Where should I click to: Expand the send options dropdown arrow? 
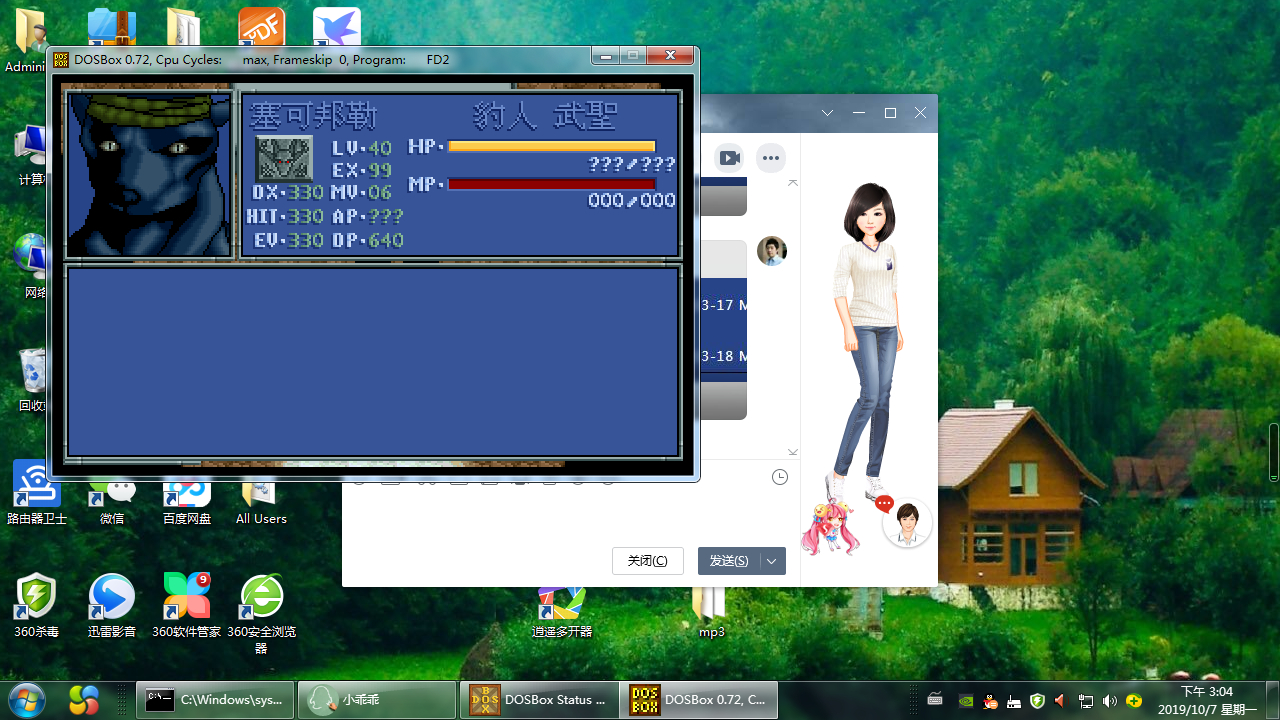tap(773, 561)
